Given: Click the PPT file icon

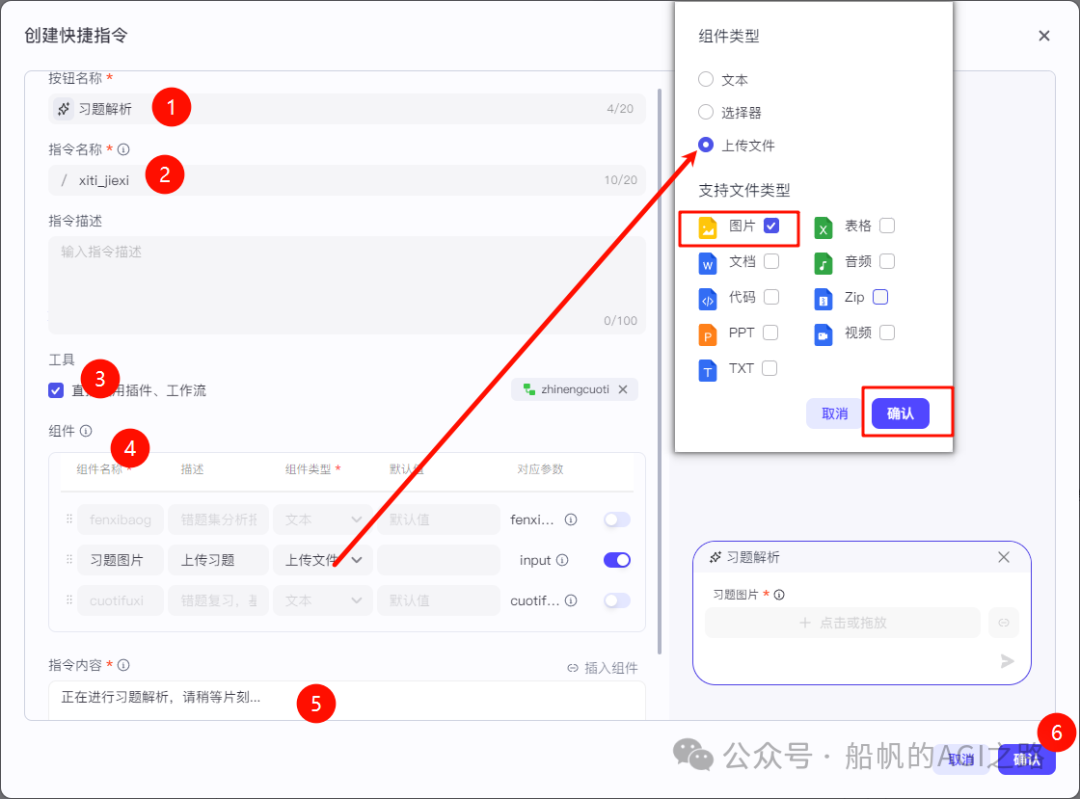Looking at the screenshot, I should (x=707, y=334).
